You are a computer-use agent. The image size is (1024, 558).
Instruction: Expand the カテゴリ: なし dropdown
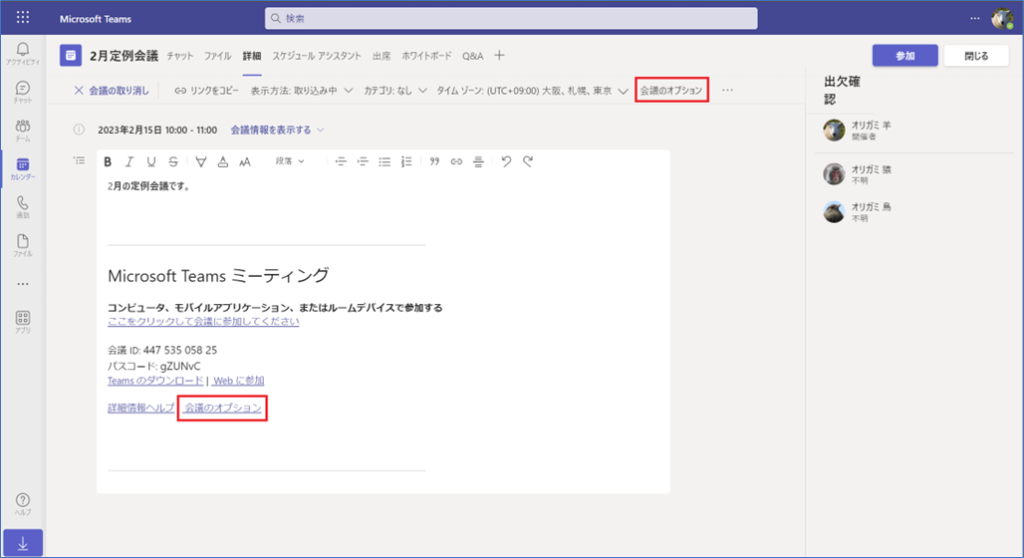pyautogui.click(x=396, y=91)
